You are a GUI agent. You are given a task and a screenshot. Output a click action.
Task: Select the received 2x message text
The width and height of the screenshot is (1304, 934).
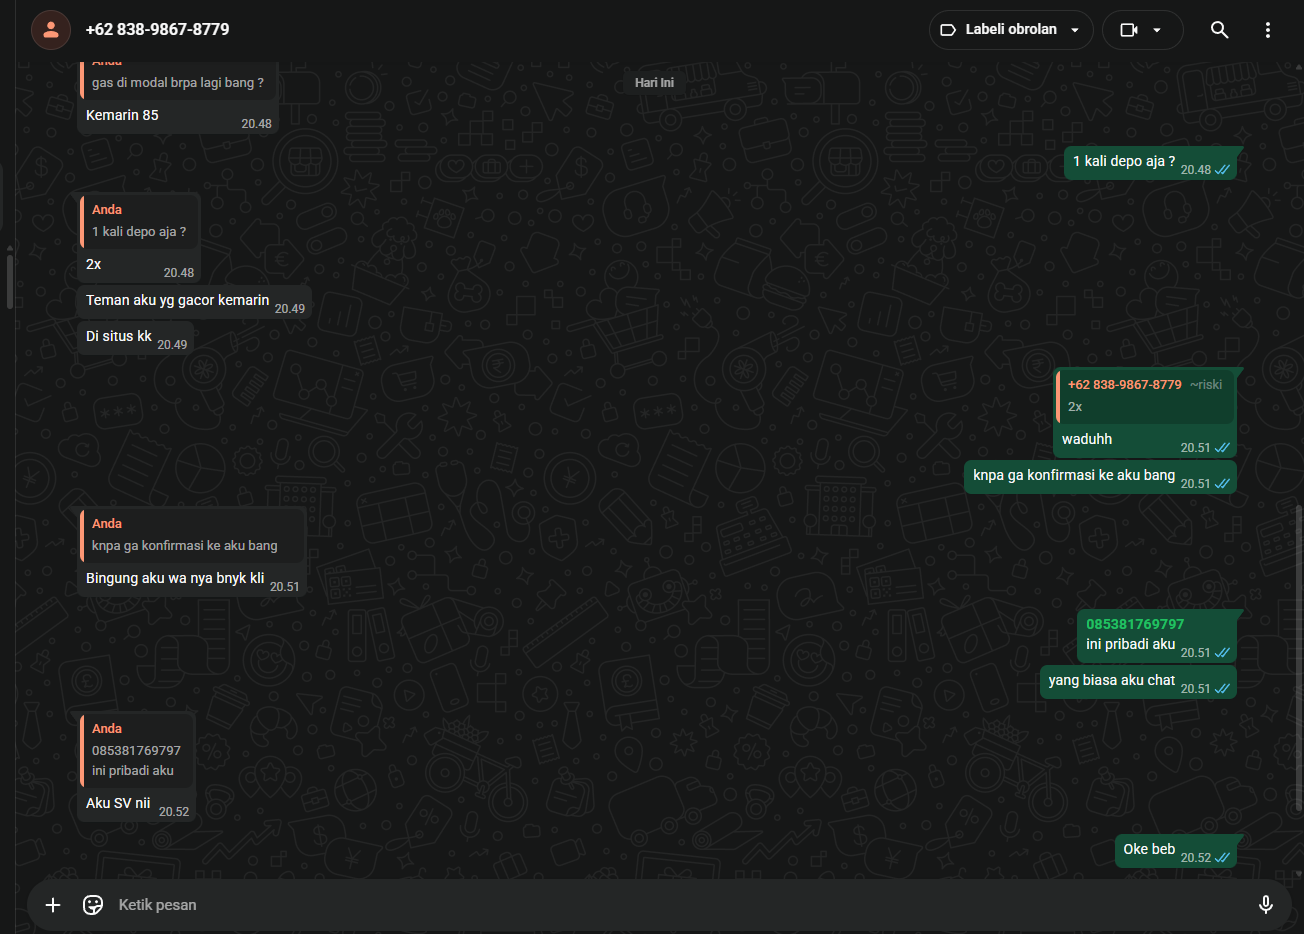94,264
